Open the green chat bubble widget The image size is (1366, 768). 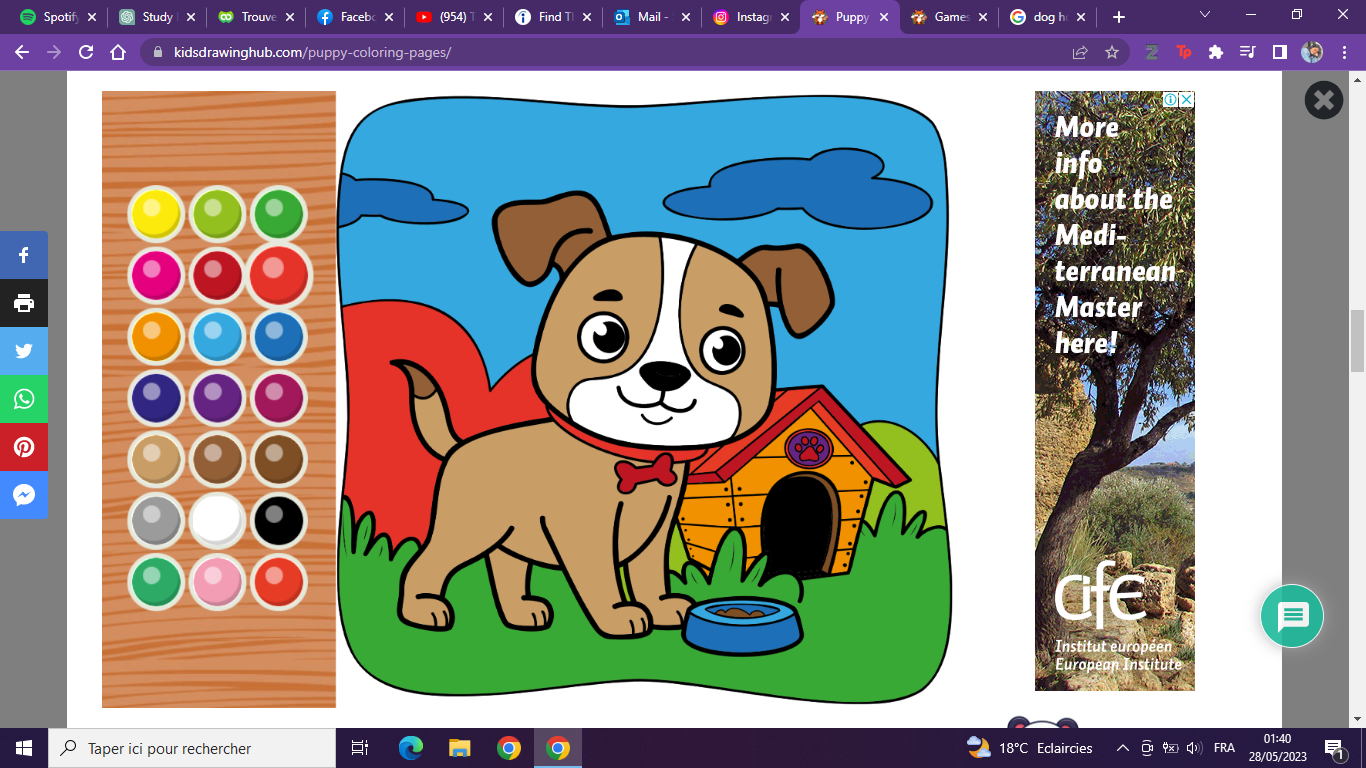[x=1292, y=616]
